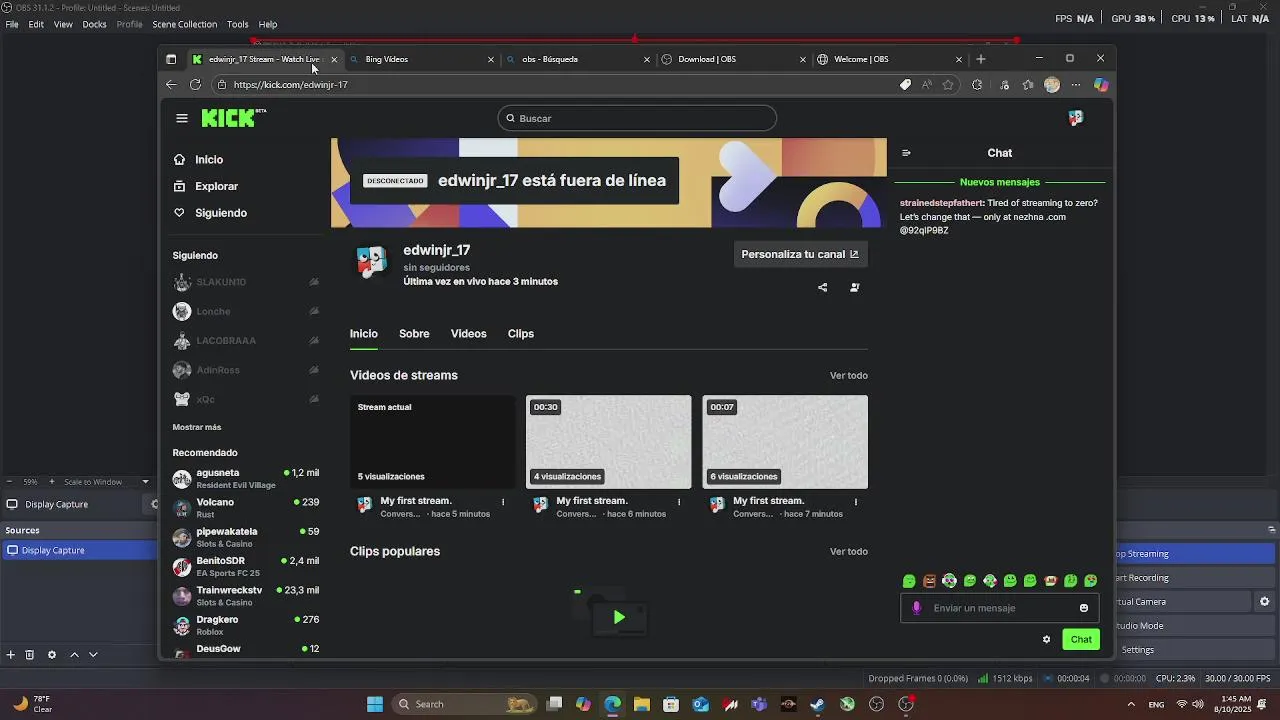Toggle Studio Mode in OBS controls
This screenshot has height=720, width=1280.
coord(1195,626)
